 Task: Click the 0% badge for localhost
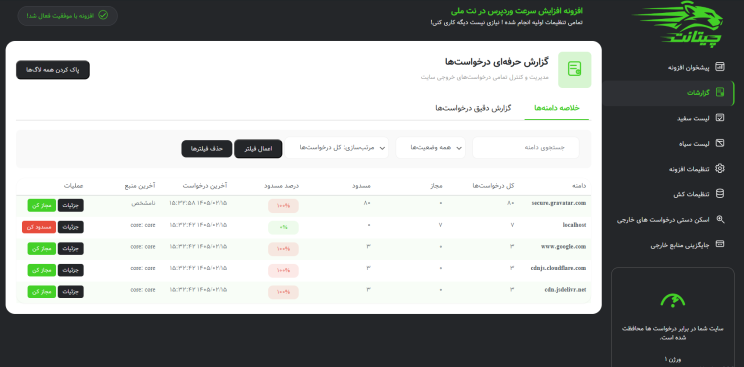click(283, 227)
